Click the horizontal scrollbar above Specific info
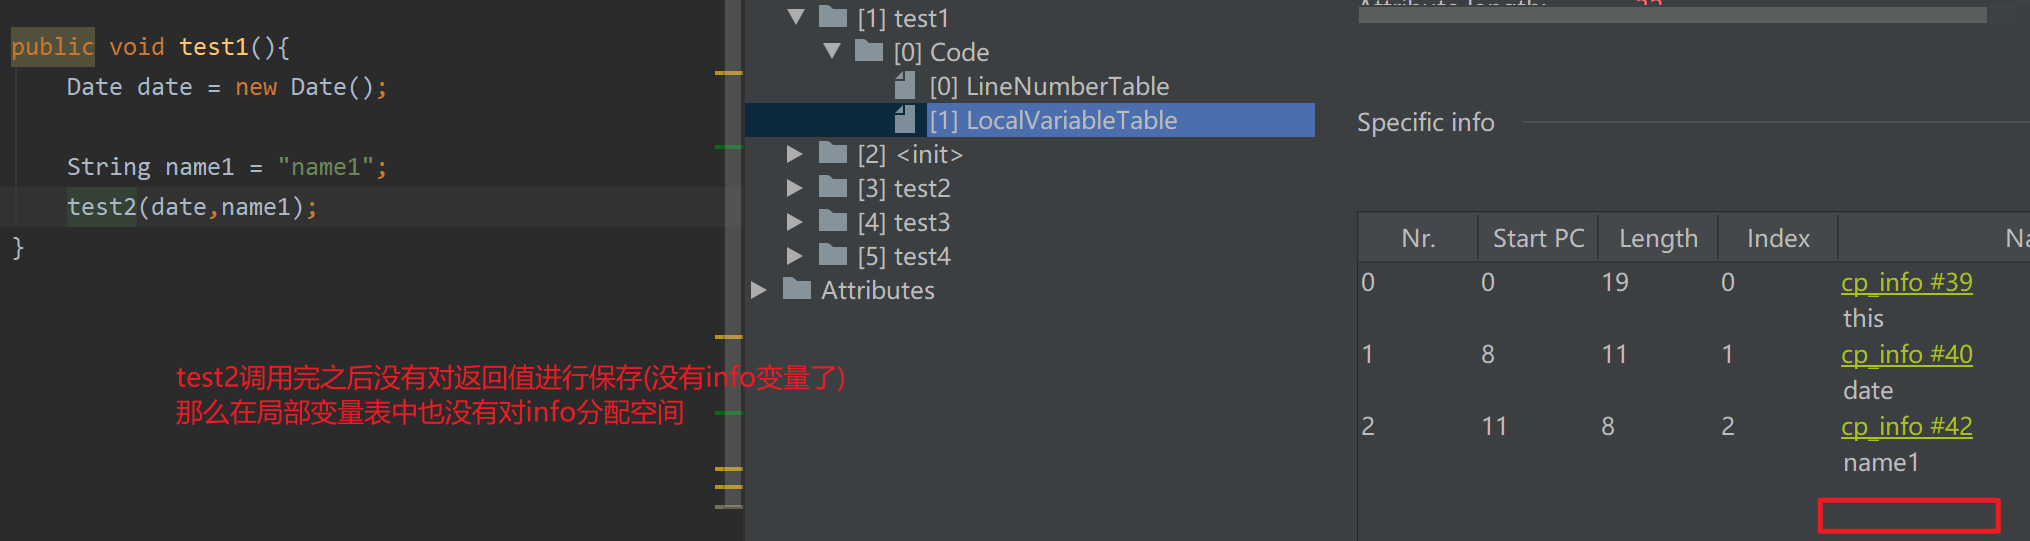 pos(1672,15)
